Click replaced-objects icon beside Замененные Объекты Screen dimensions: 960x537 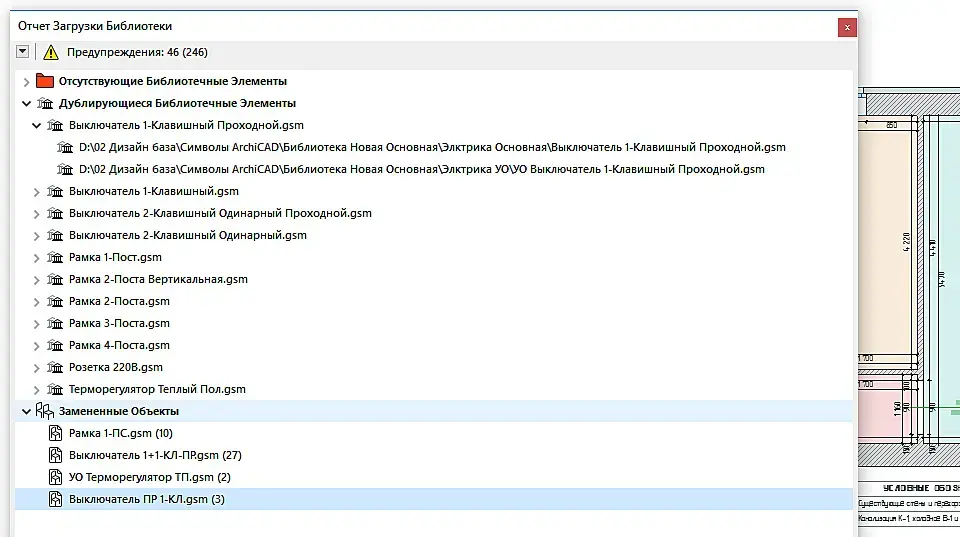(45, 411)
